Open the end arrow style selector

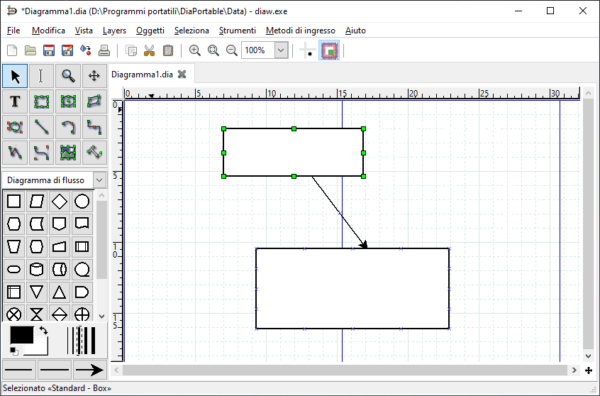89,370
